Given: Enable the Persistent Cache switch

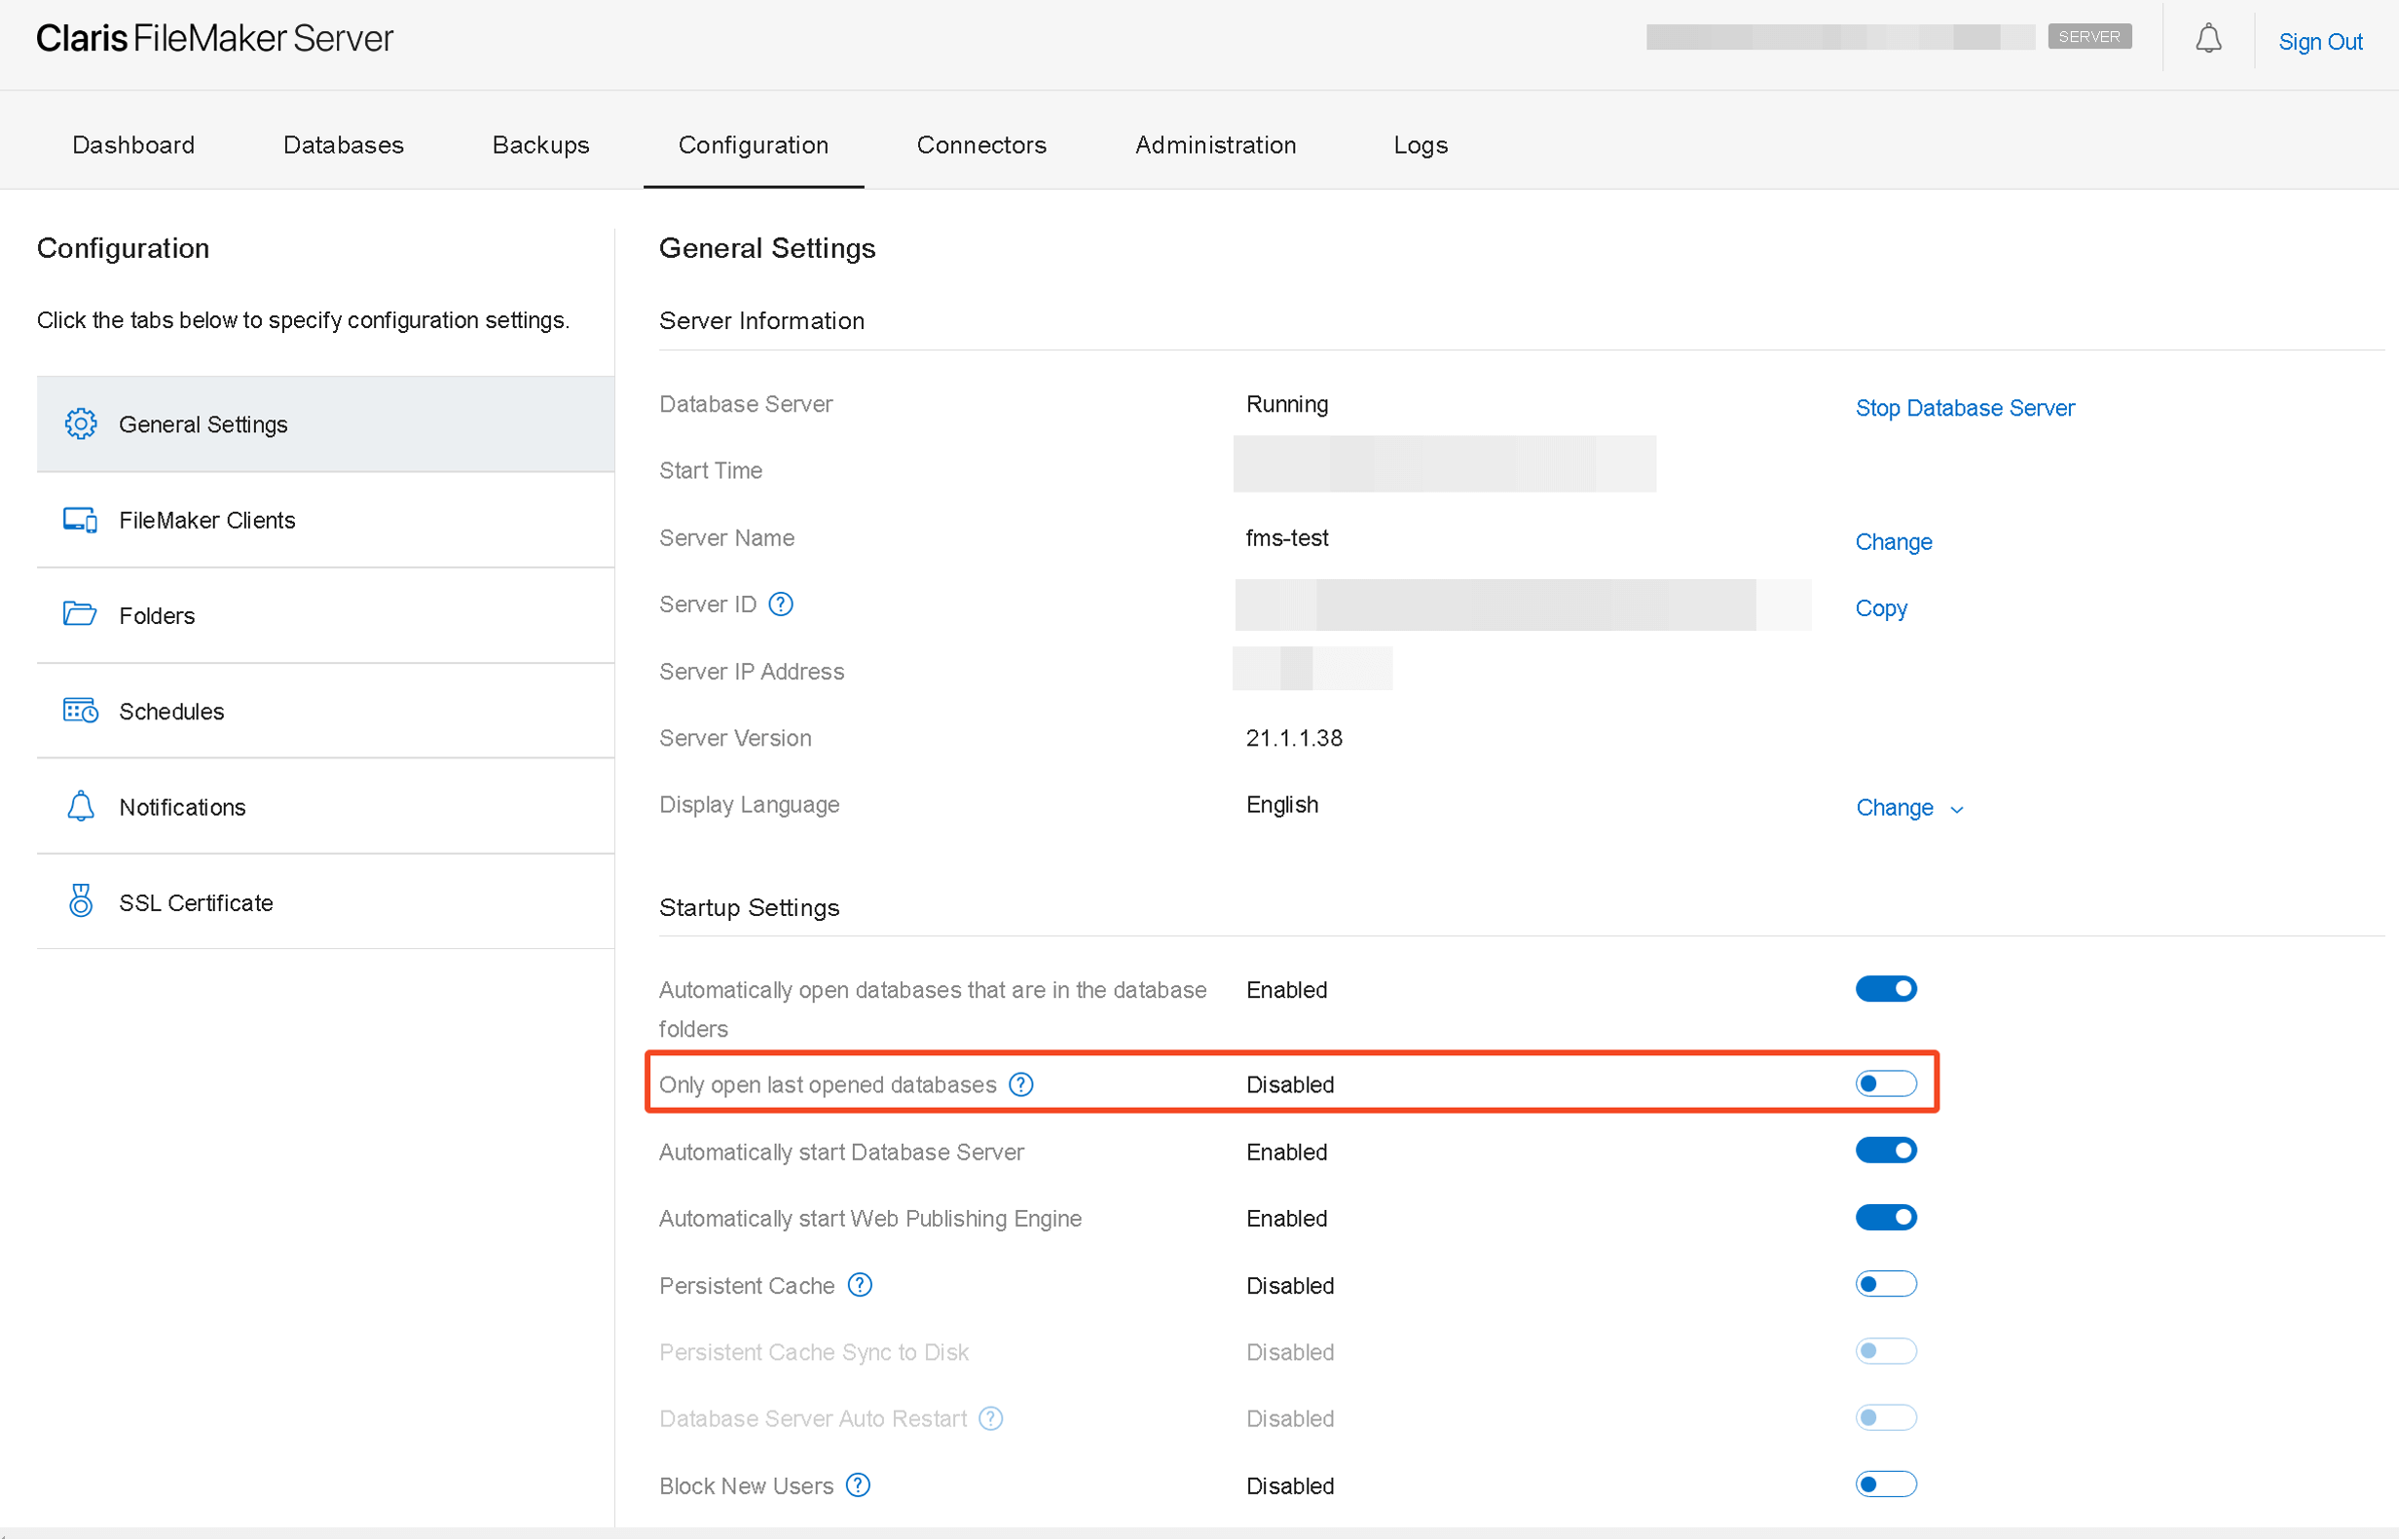Looking at the screenshot, I should tap(1886, 1286).
